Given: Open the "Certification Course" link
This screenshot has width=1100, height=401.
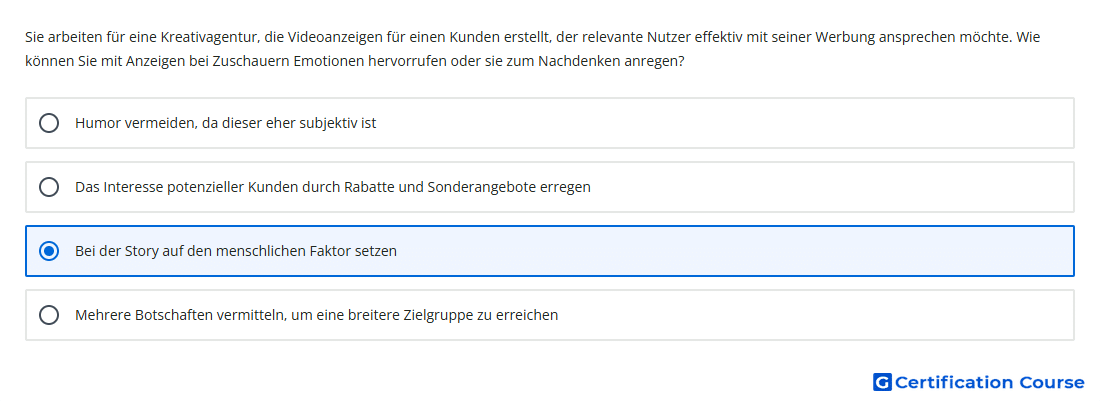Looking at the screenshot, I should 989,382.
